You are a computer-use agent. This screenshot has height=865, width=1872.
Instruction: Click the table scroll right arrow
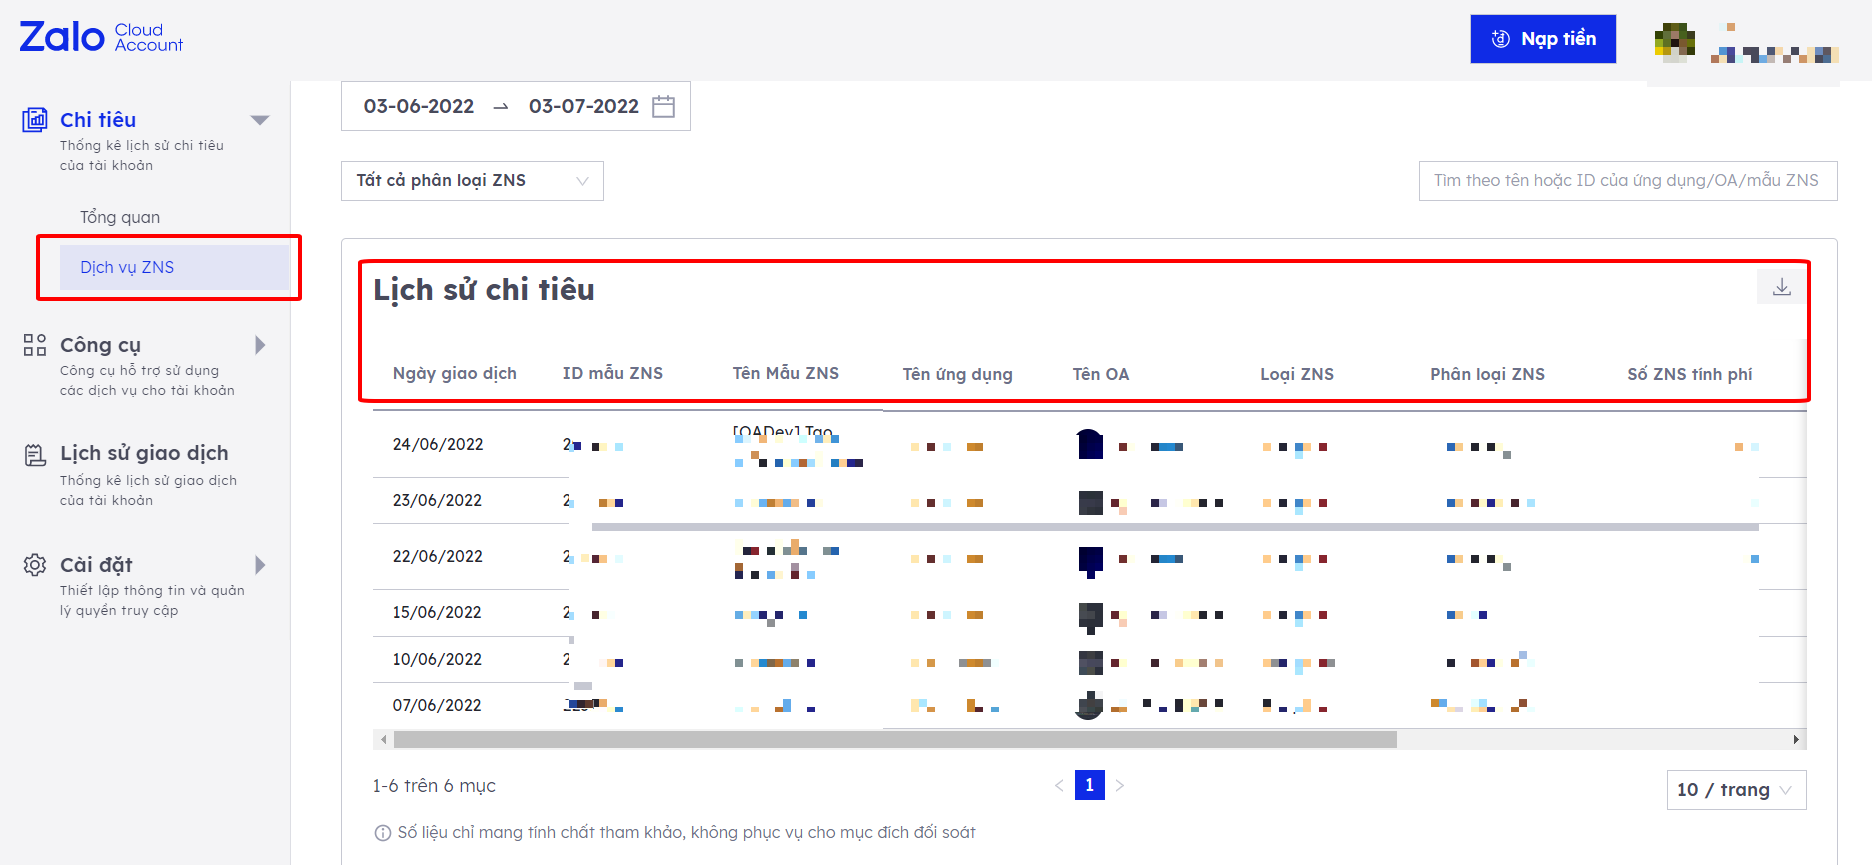coord(1797,740)
